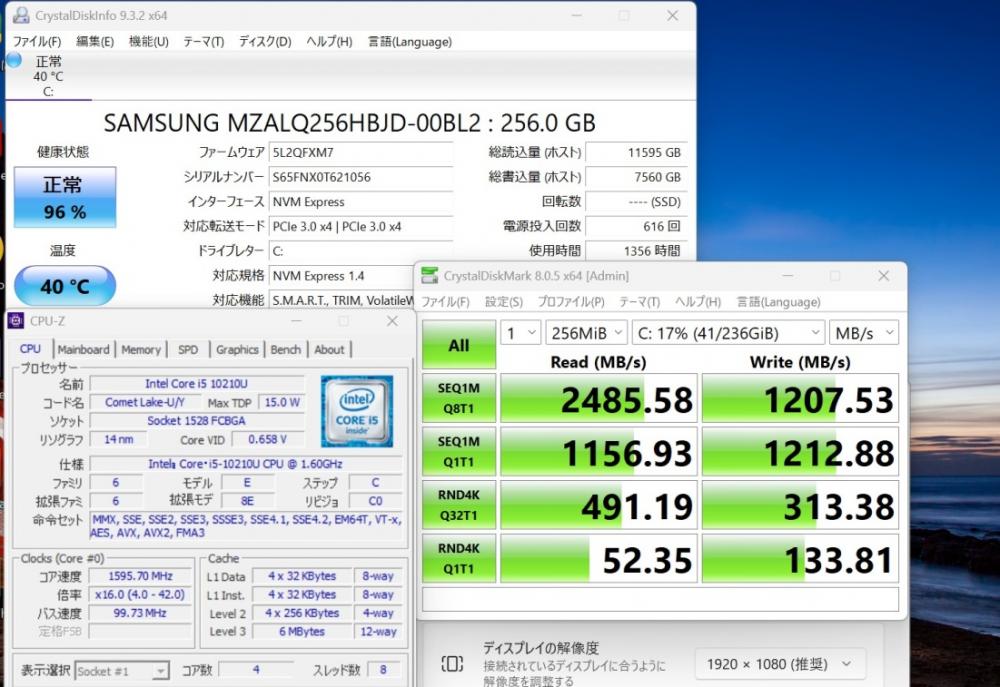Open ディスク(D) menu in CrystalDiskInfo
Viewport: 1000px width, 687px height.
click(x=265, y=41)
